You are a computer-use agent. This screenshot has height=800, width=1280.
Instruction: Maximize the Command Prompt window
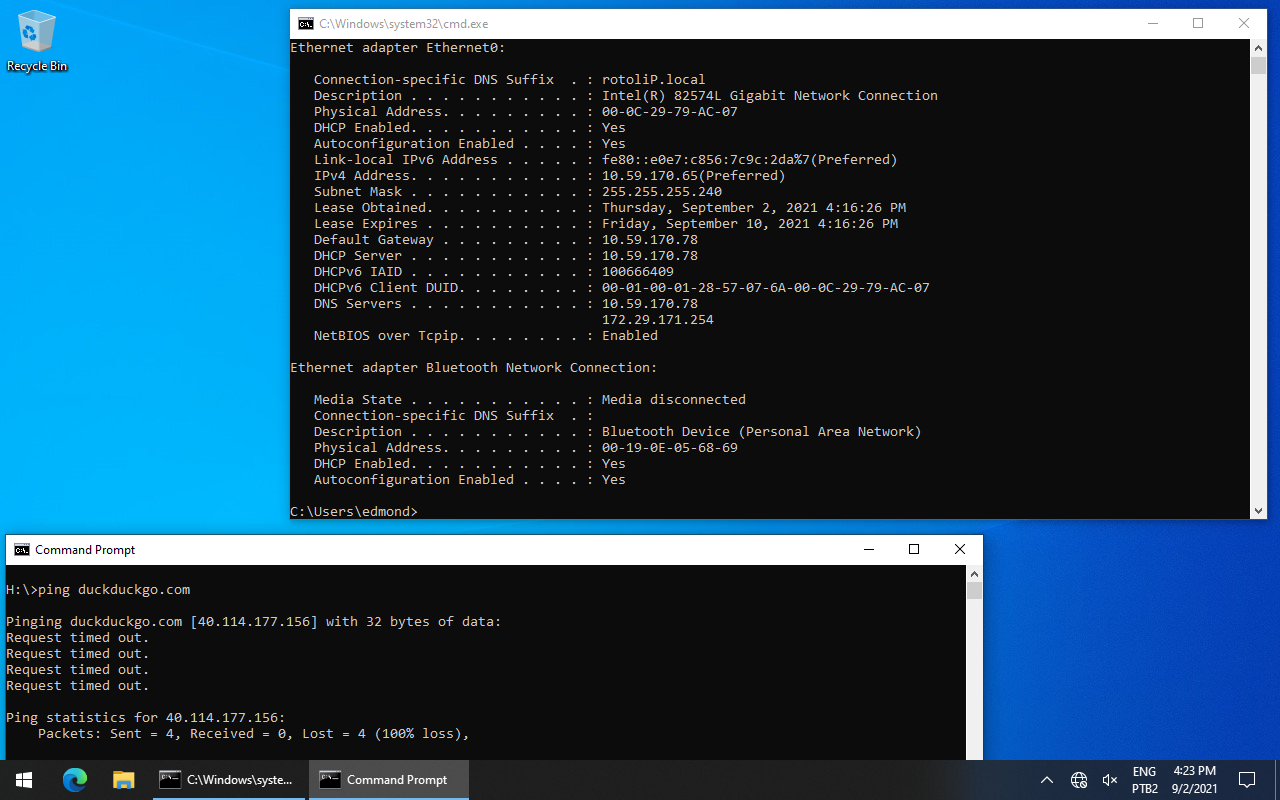pyautogui.click(x=913, y=549)
